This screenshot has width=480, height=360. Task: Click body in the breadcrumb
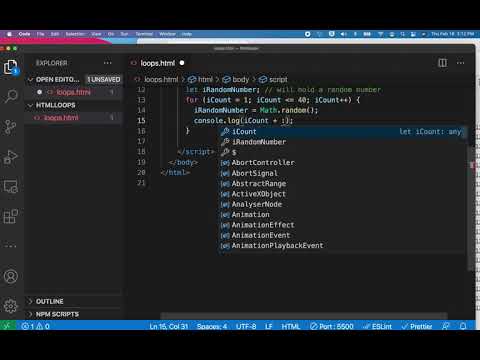[x=236, y=79]
